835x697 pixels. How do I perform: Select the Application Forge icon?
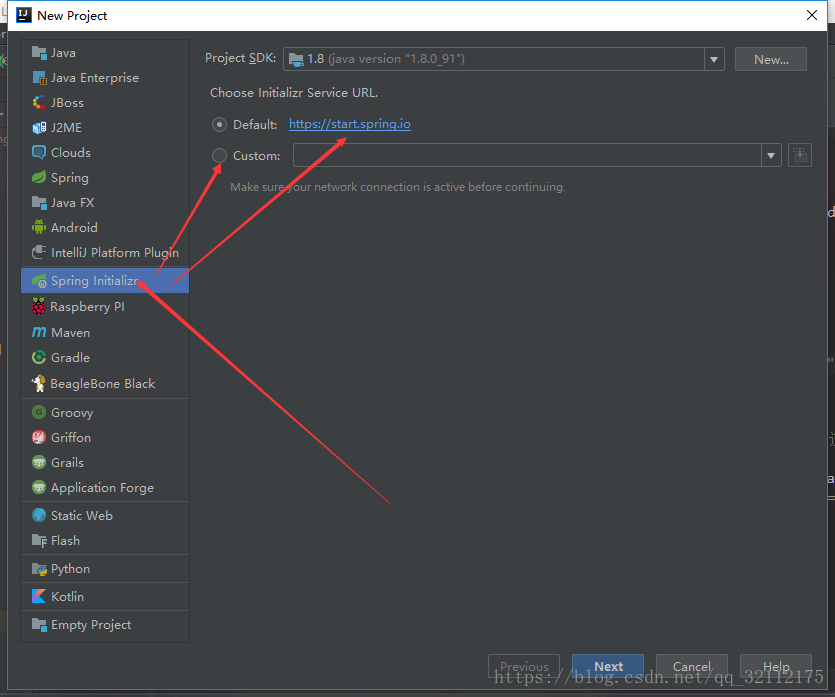(x=39, y=487)
